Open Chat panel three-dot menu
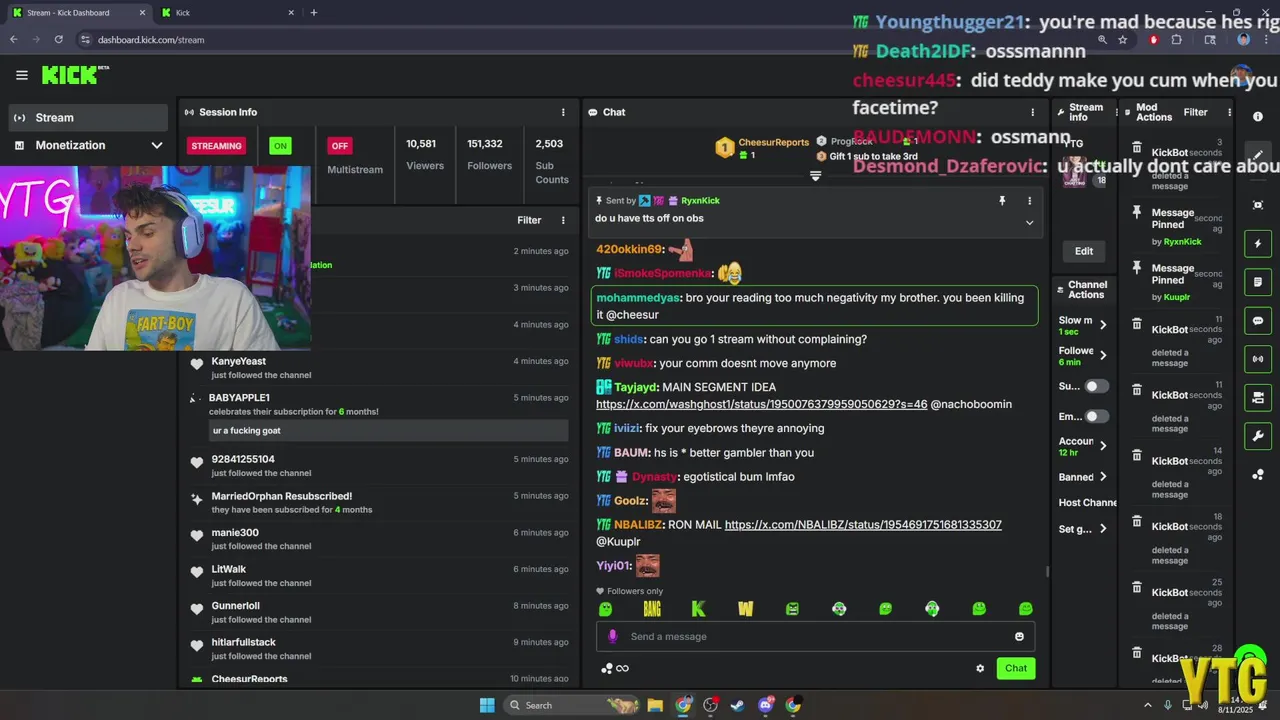1280x720 pixels. pos(1033,112)
